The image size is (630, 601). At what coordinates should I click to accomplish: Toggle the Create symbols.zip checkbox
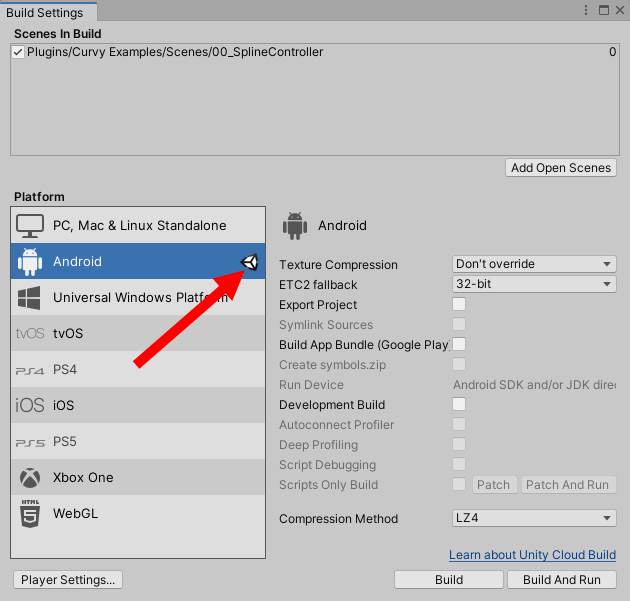click(x=459, y=364)
